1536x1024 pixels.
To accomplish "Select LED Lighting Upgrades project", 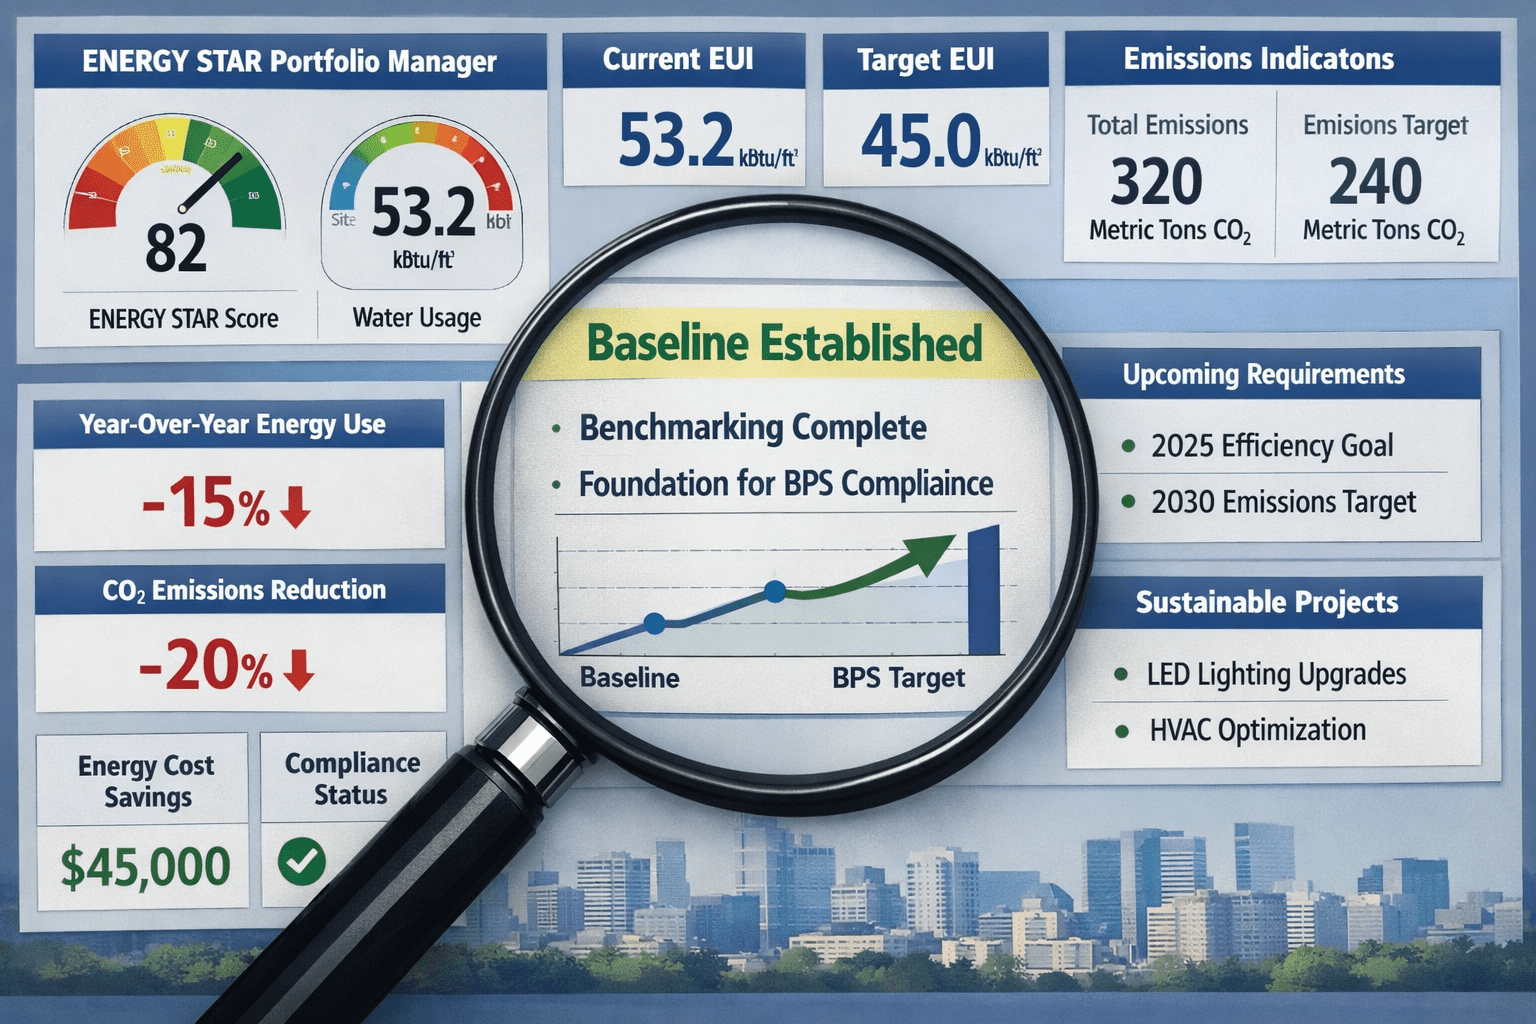I will point(1276,675).
